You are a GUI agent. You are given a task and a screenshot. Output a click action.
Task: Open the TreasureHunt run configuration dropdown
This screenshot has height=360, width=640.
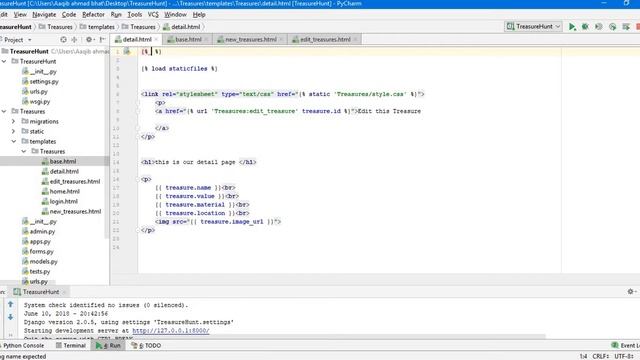click(533, 27)
